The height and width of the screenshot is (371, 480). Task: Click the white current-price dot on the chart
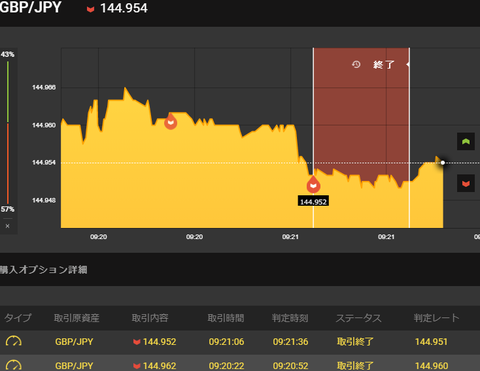(x=443, y=163)
